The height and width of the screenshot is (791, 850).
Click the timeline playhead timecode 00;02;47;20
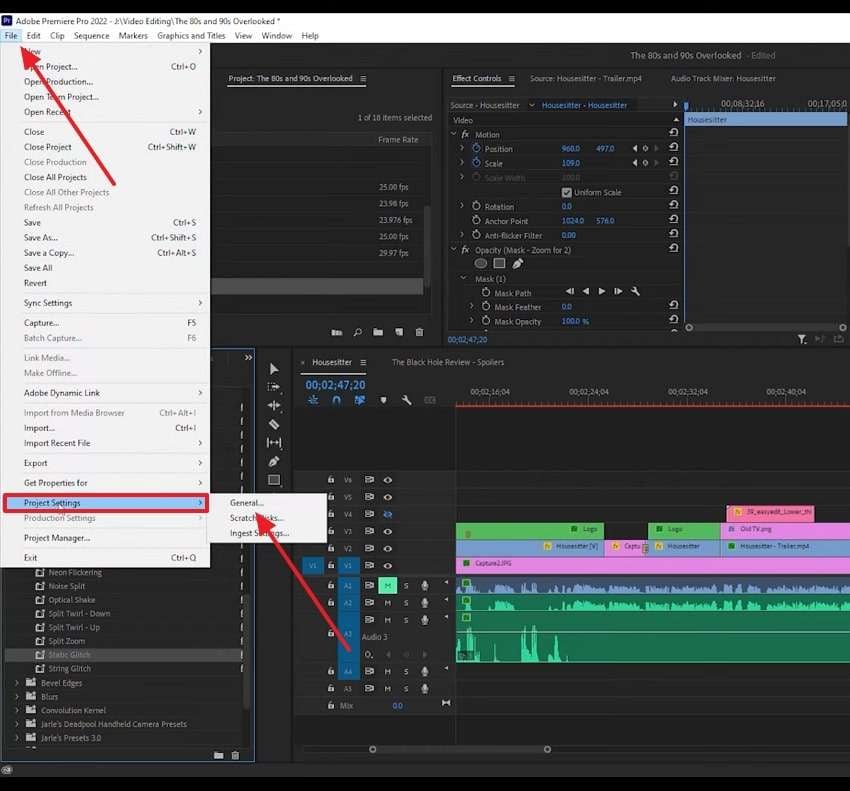click(335, 385)
